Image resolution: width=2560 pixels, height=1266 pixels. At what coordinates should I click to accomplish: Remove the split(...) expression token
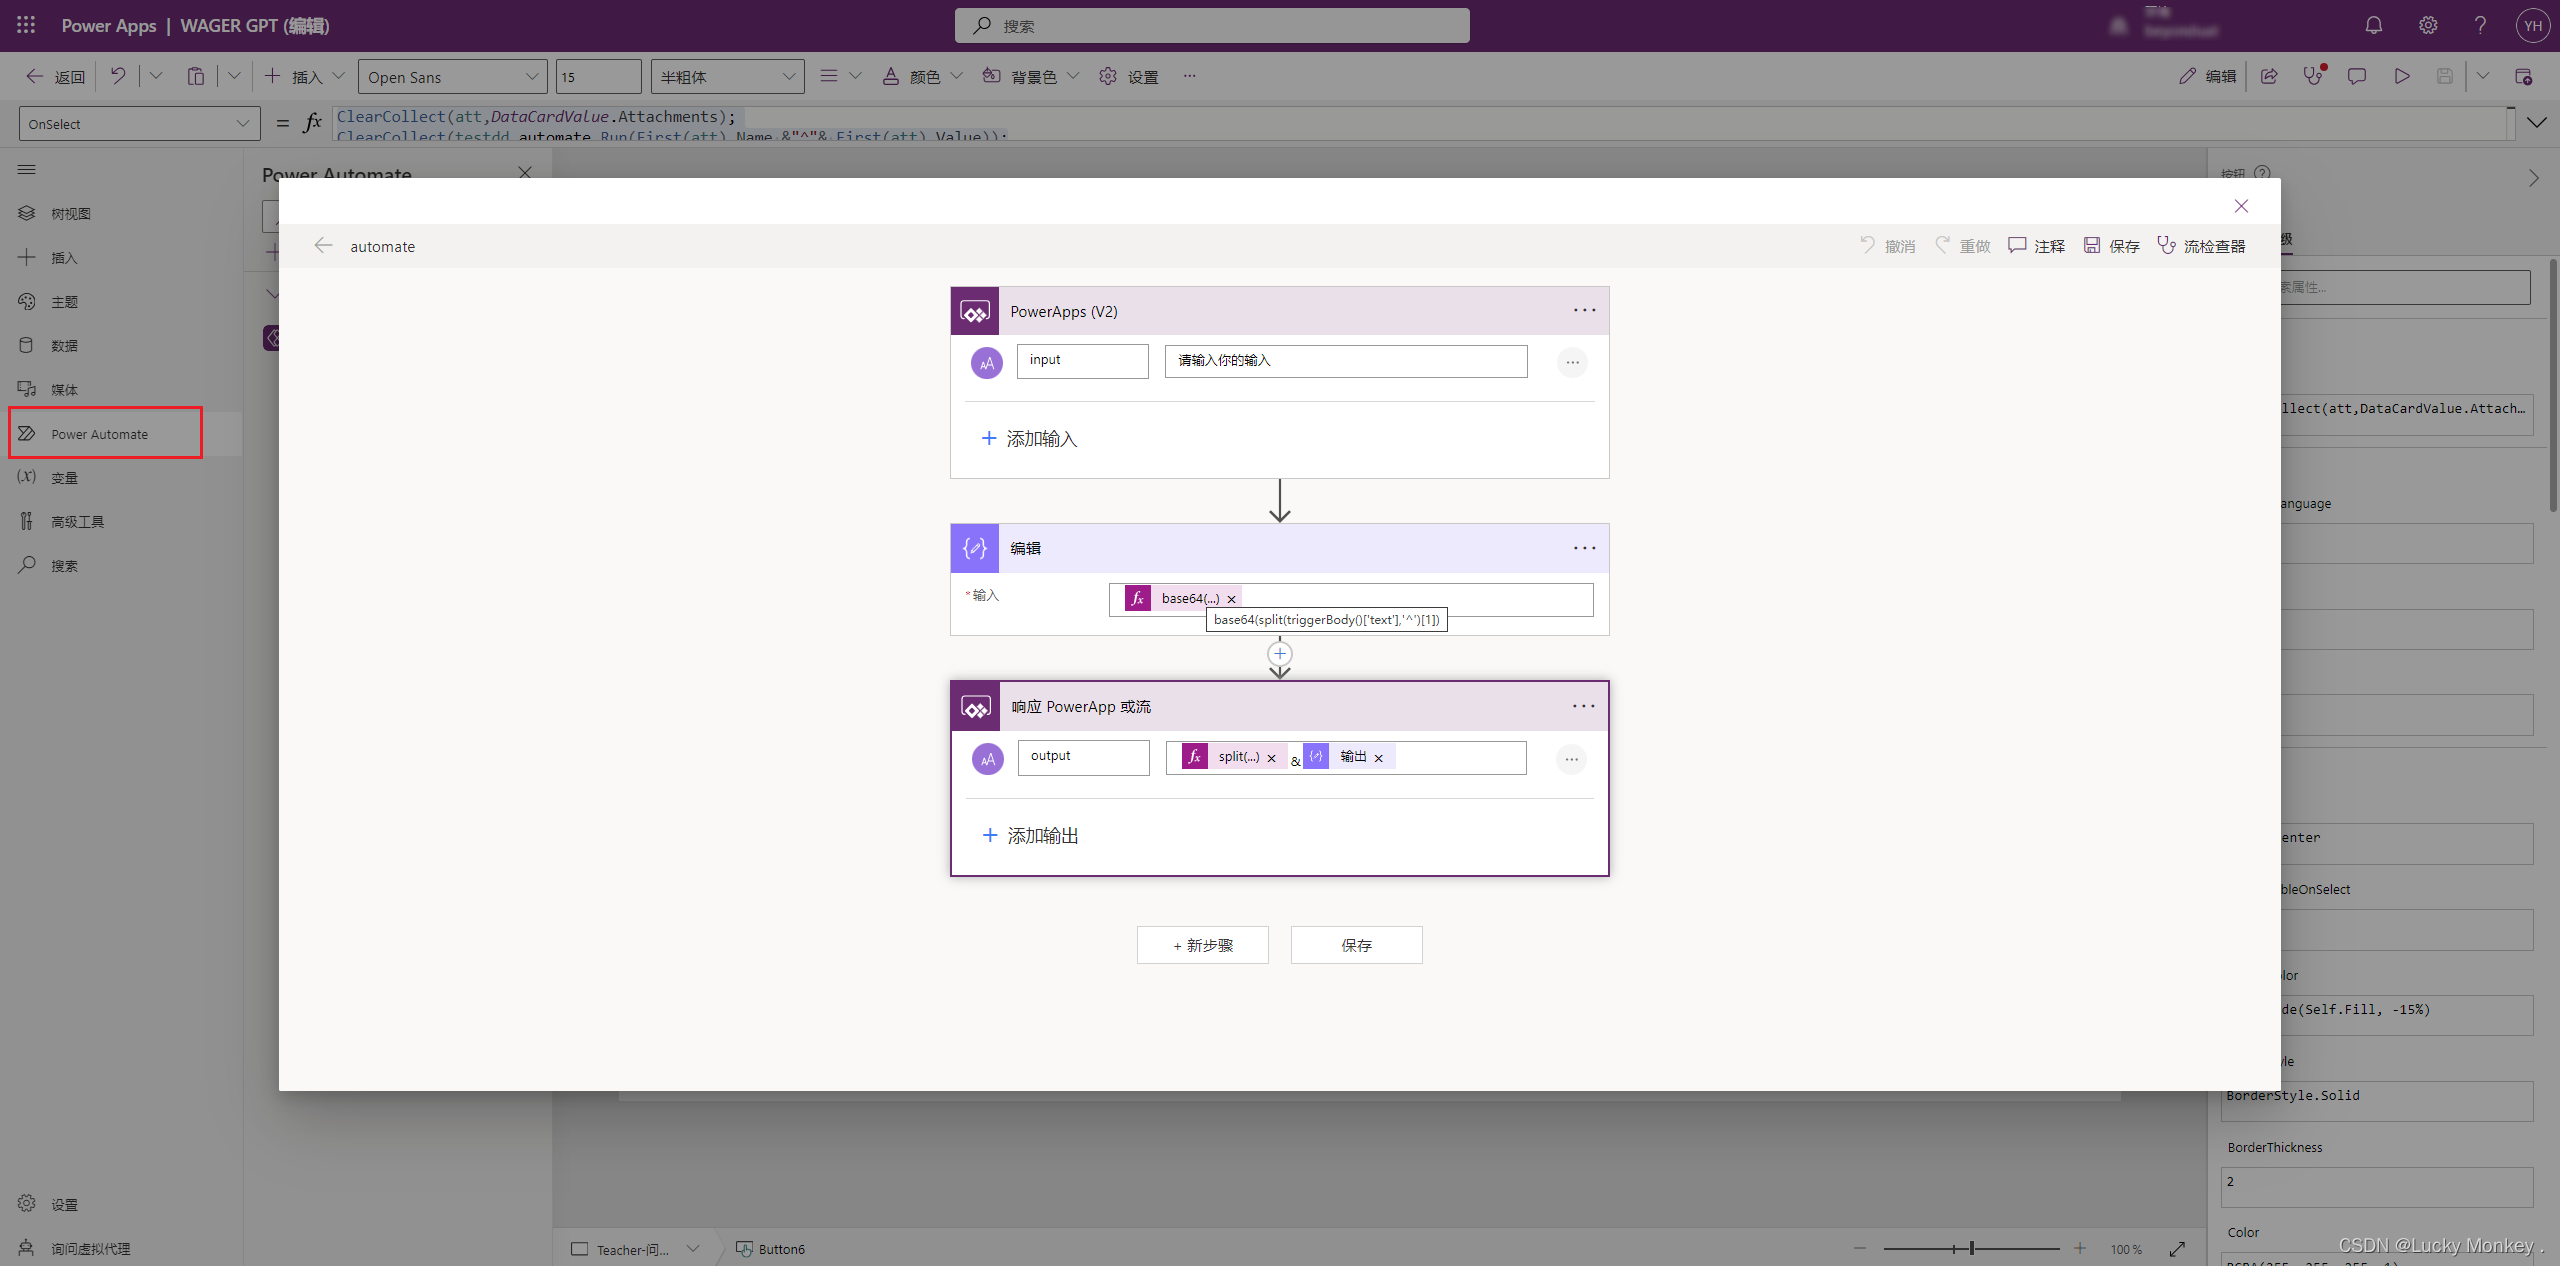click(x=1272, y=758)
